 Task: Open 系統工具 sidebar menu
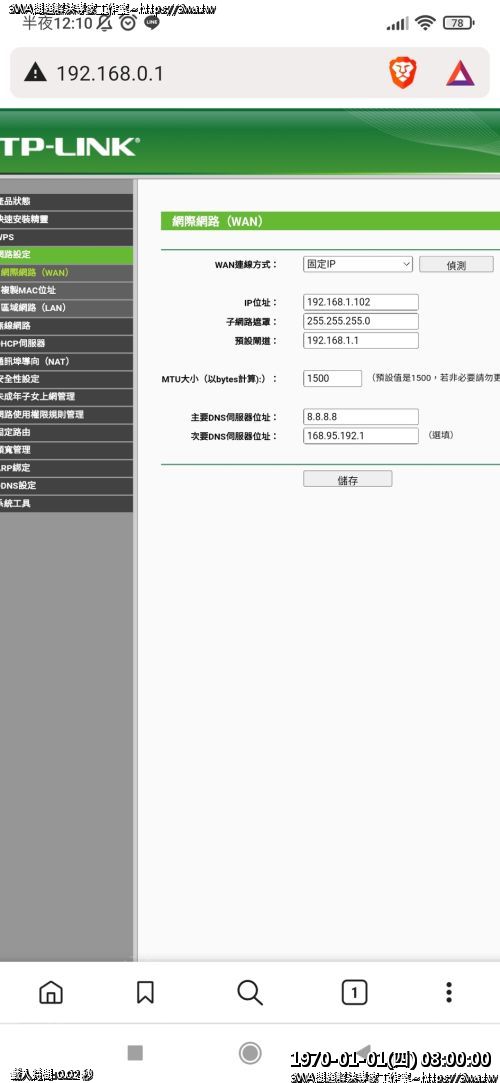66,503
